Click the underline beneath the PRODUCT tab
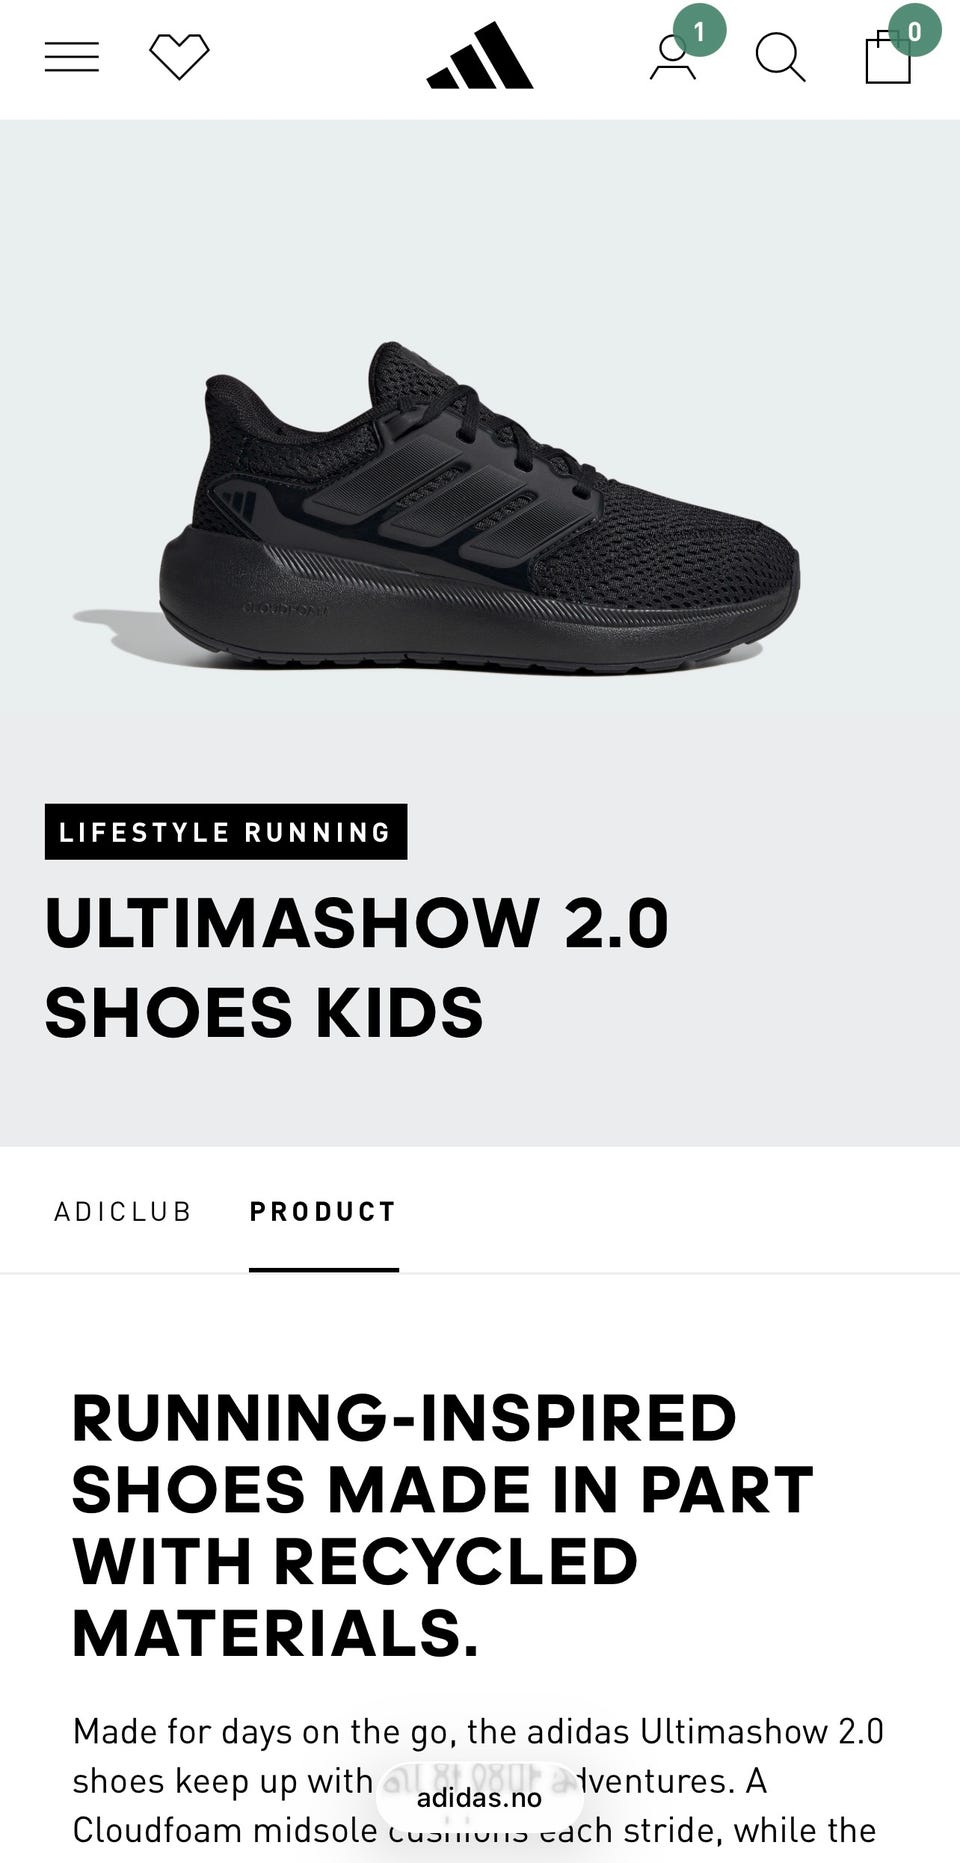The height and width of the screenshot is (1863, 960). coord(324,1270)
